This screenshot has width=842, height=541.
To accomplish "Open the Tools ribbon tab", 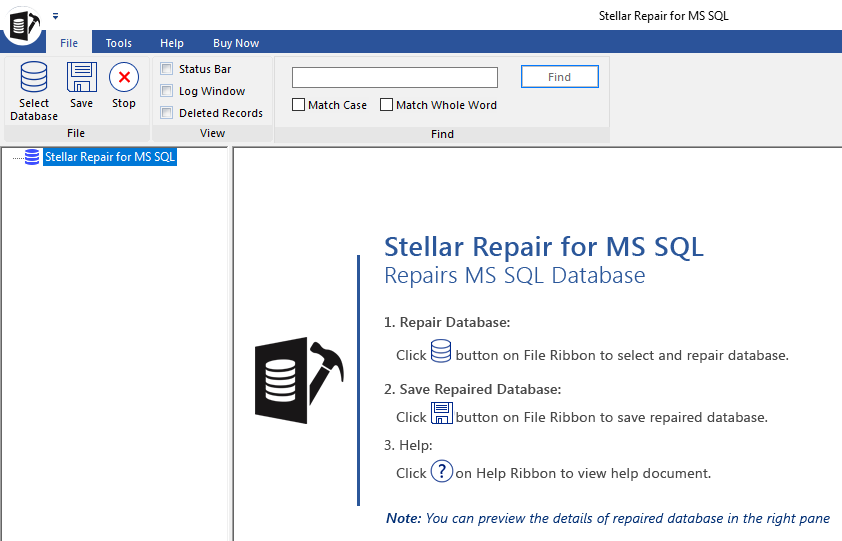I will pos(119,43).
